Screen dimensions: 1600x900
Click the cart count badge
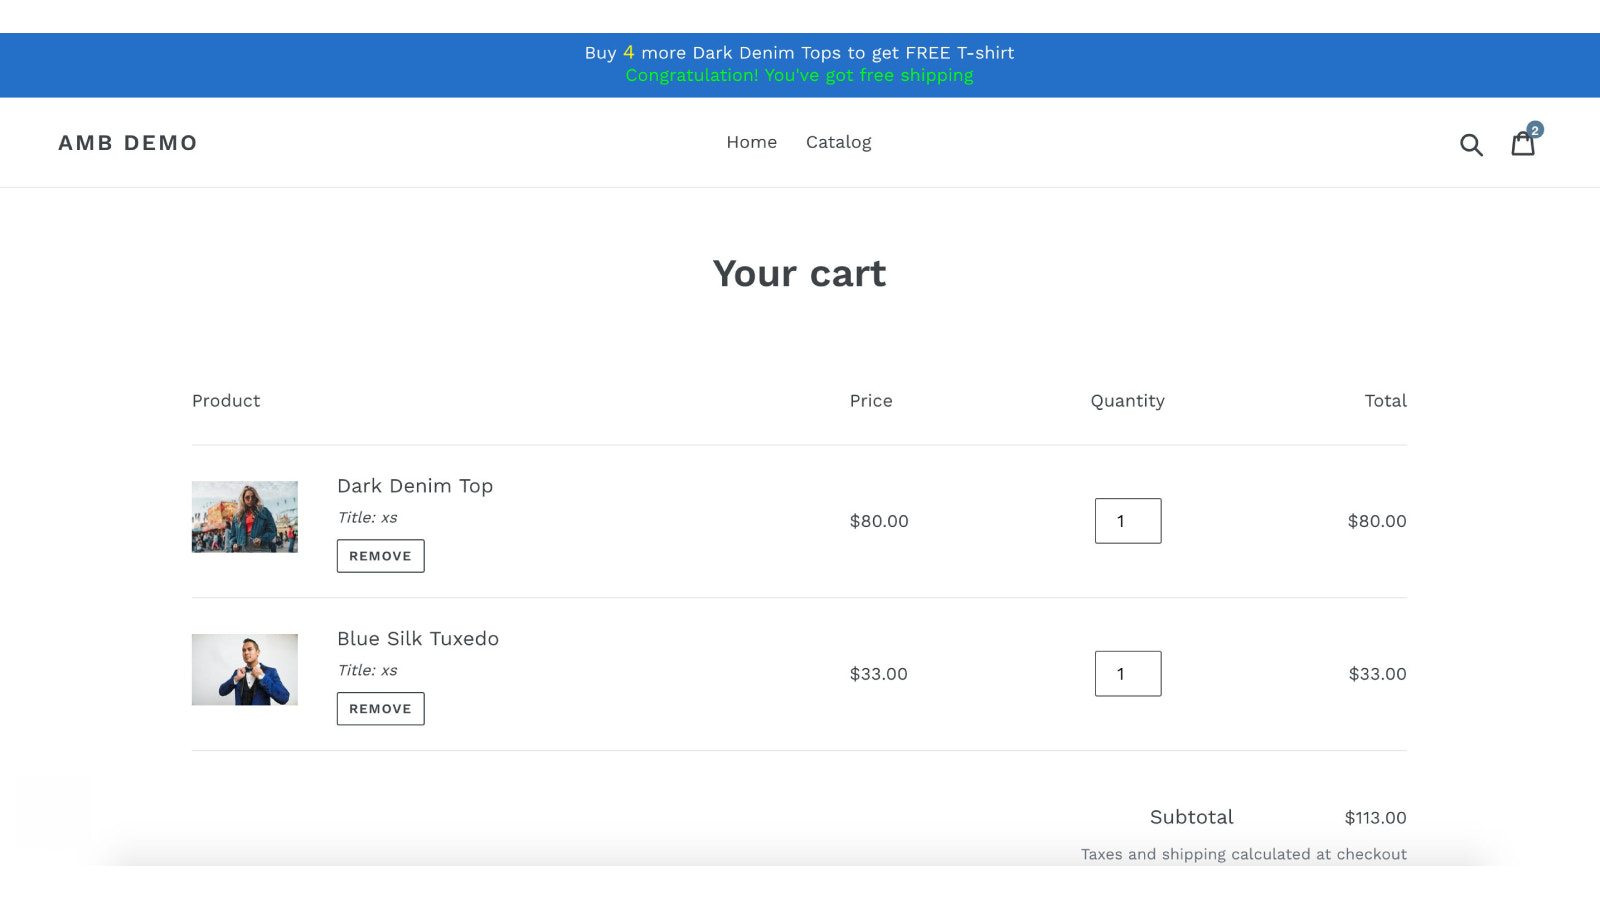(x=1535, y=130)
